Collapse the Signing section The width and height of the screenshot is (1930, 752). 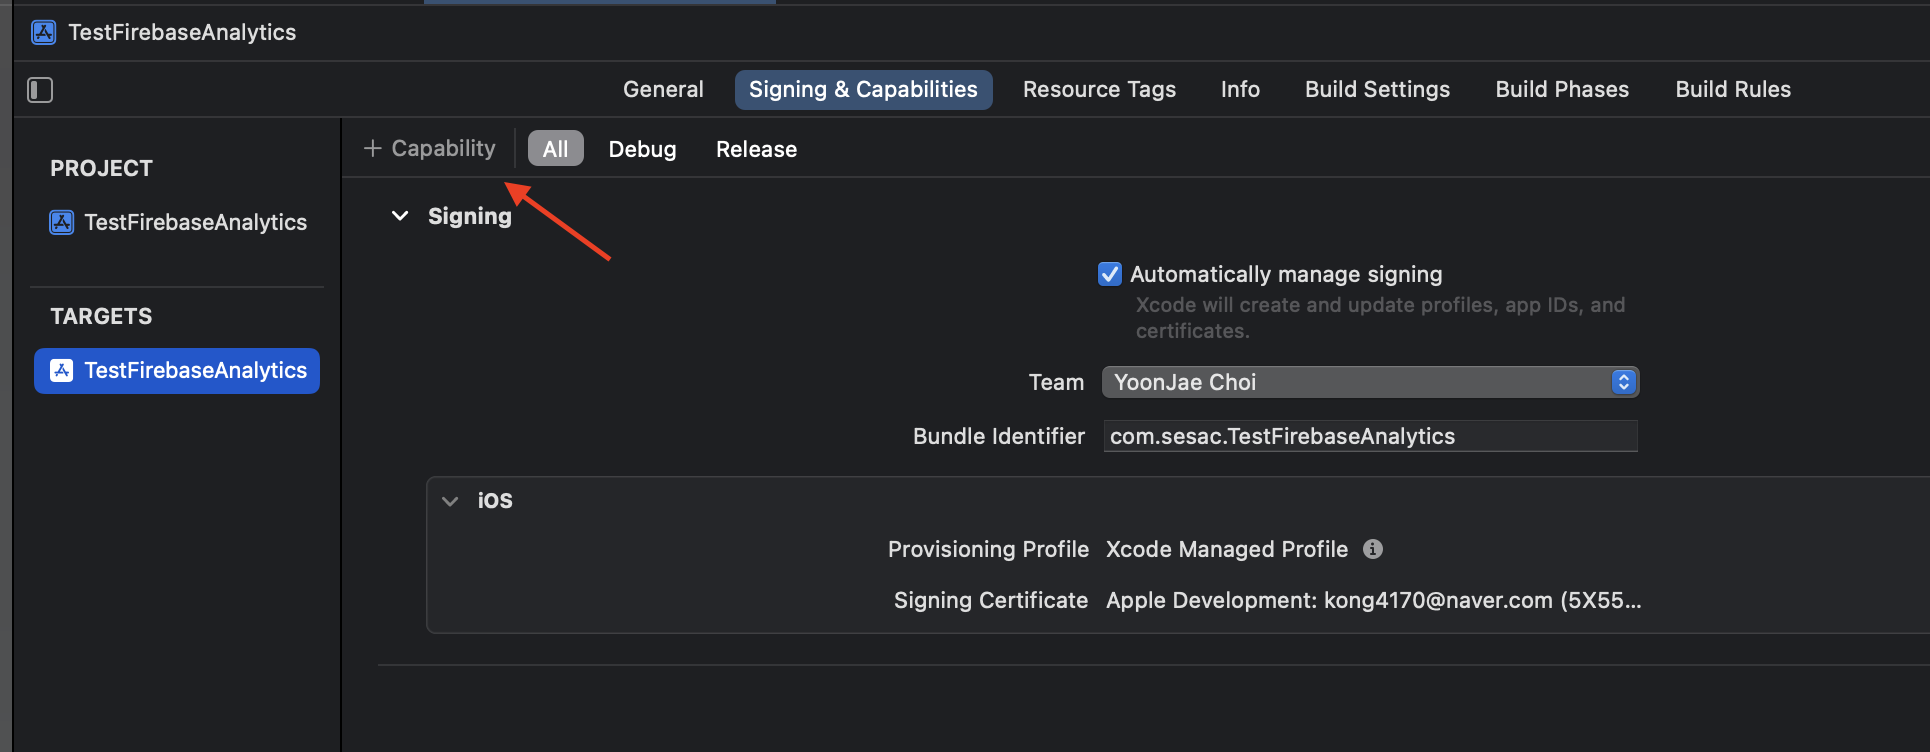pos(400,216)
